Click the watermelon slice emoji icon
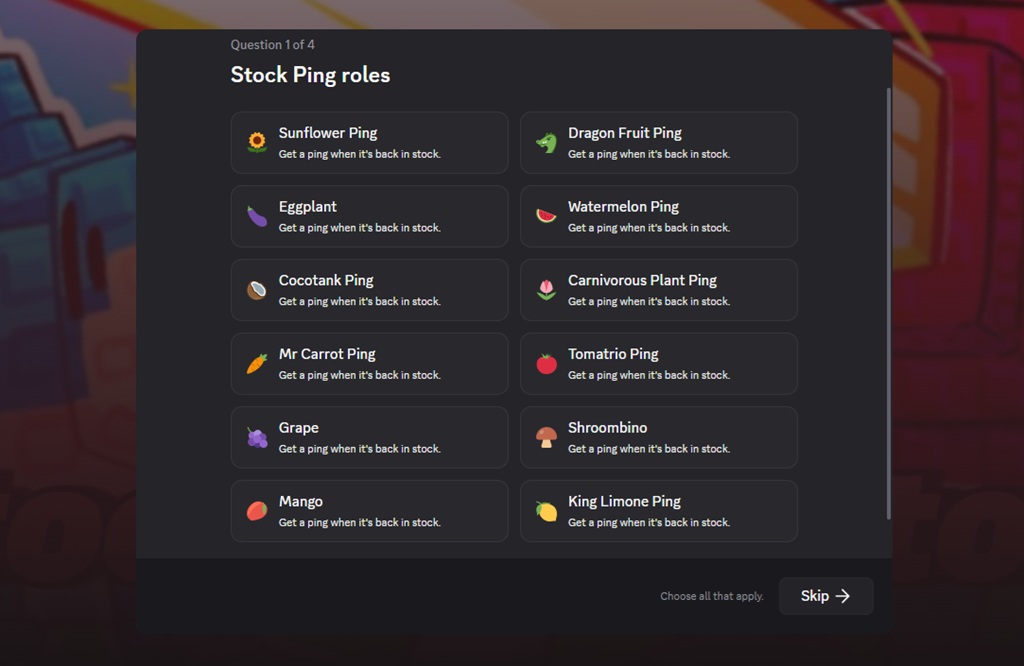1024x666 pixels. (546, 216)
